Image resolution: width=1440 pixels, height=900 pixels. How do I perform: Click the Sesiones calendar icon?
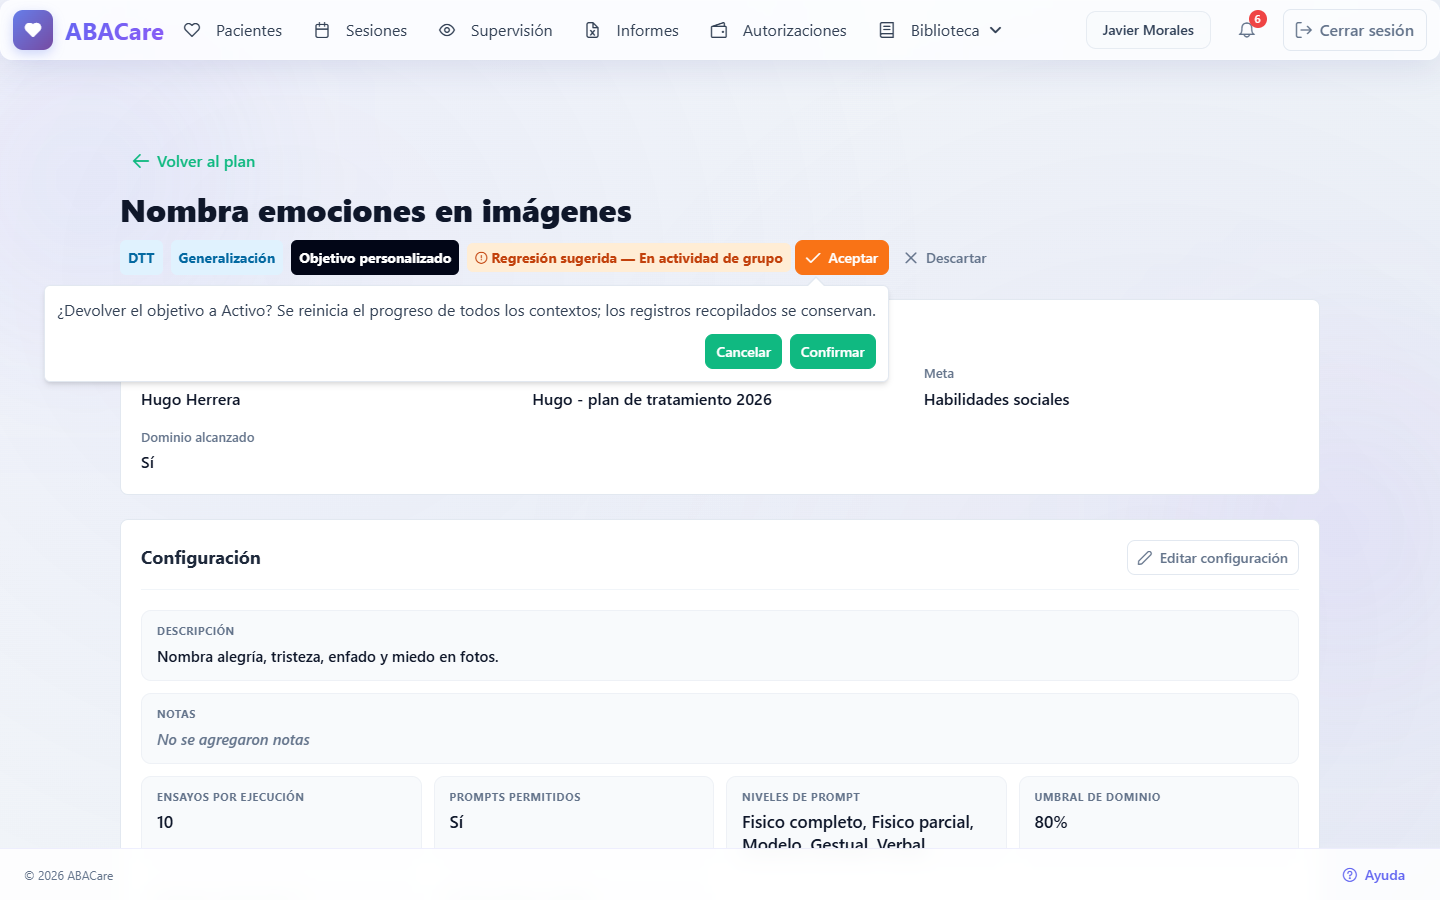tap(322, 30)
